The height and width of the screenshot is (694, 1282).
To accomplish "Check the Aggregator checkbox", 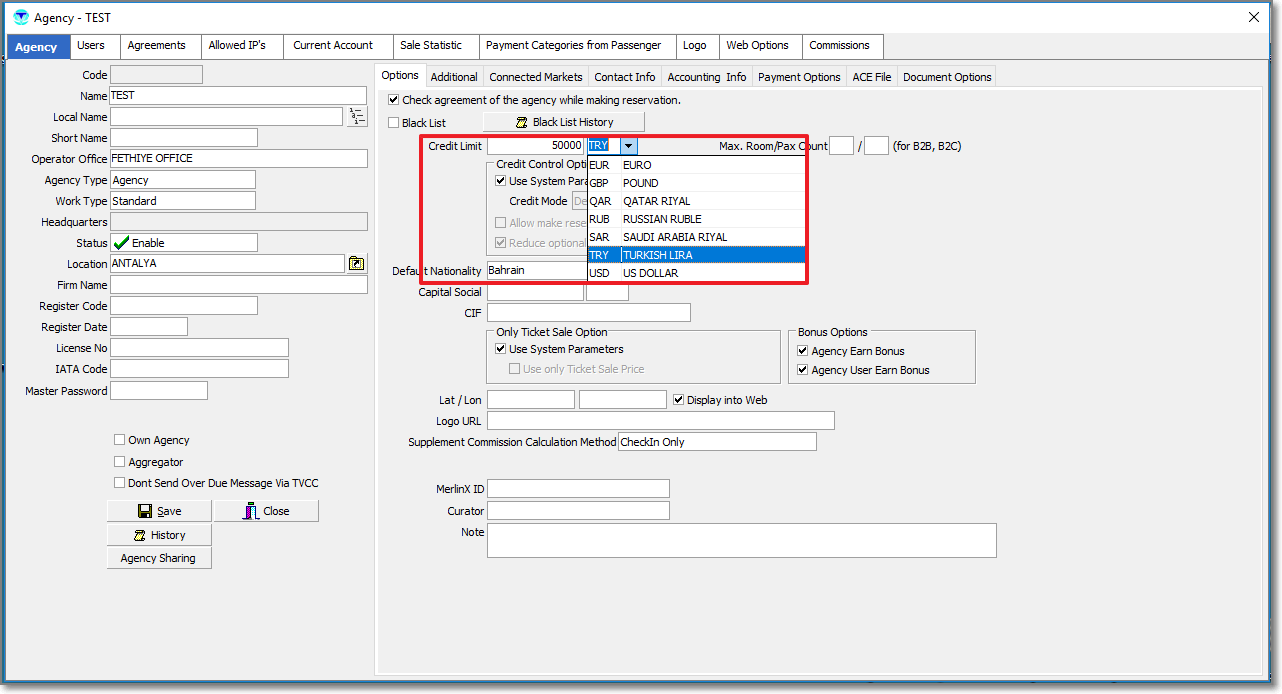I will (120, 462).
